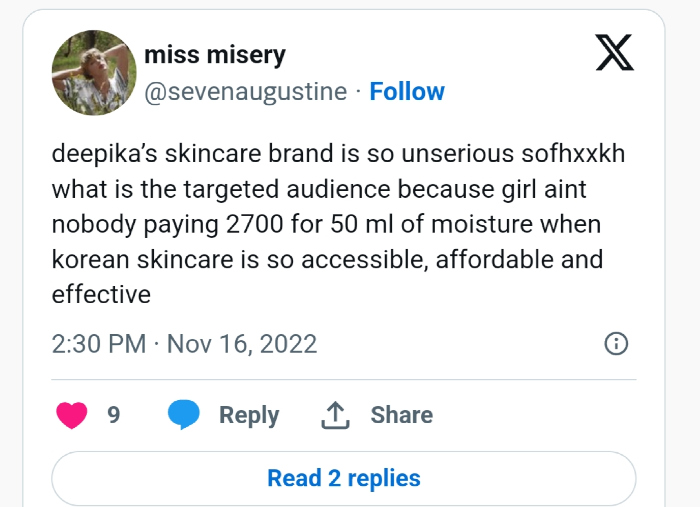Image resolution: width=700 pixels, height=507 pixels.
Task: Open miss misery's profile picture
Action: pos(94,72)
